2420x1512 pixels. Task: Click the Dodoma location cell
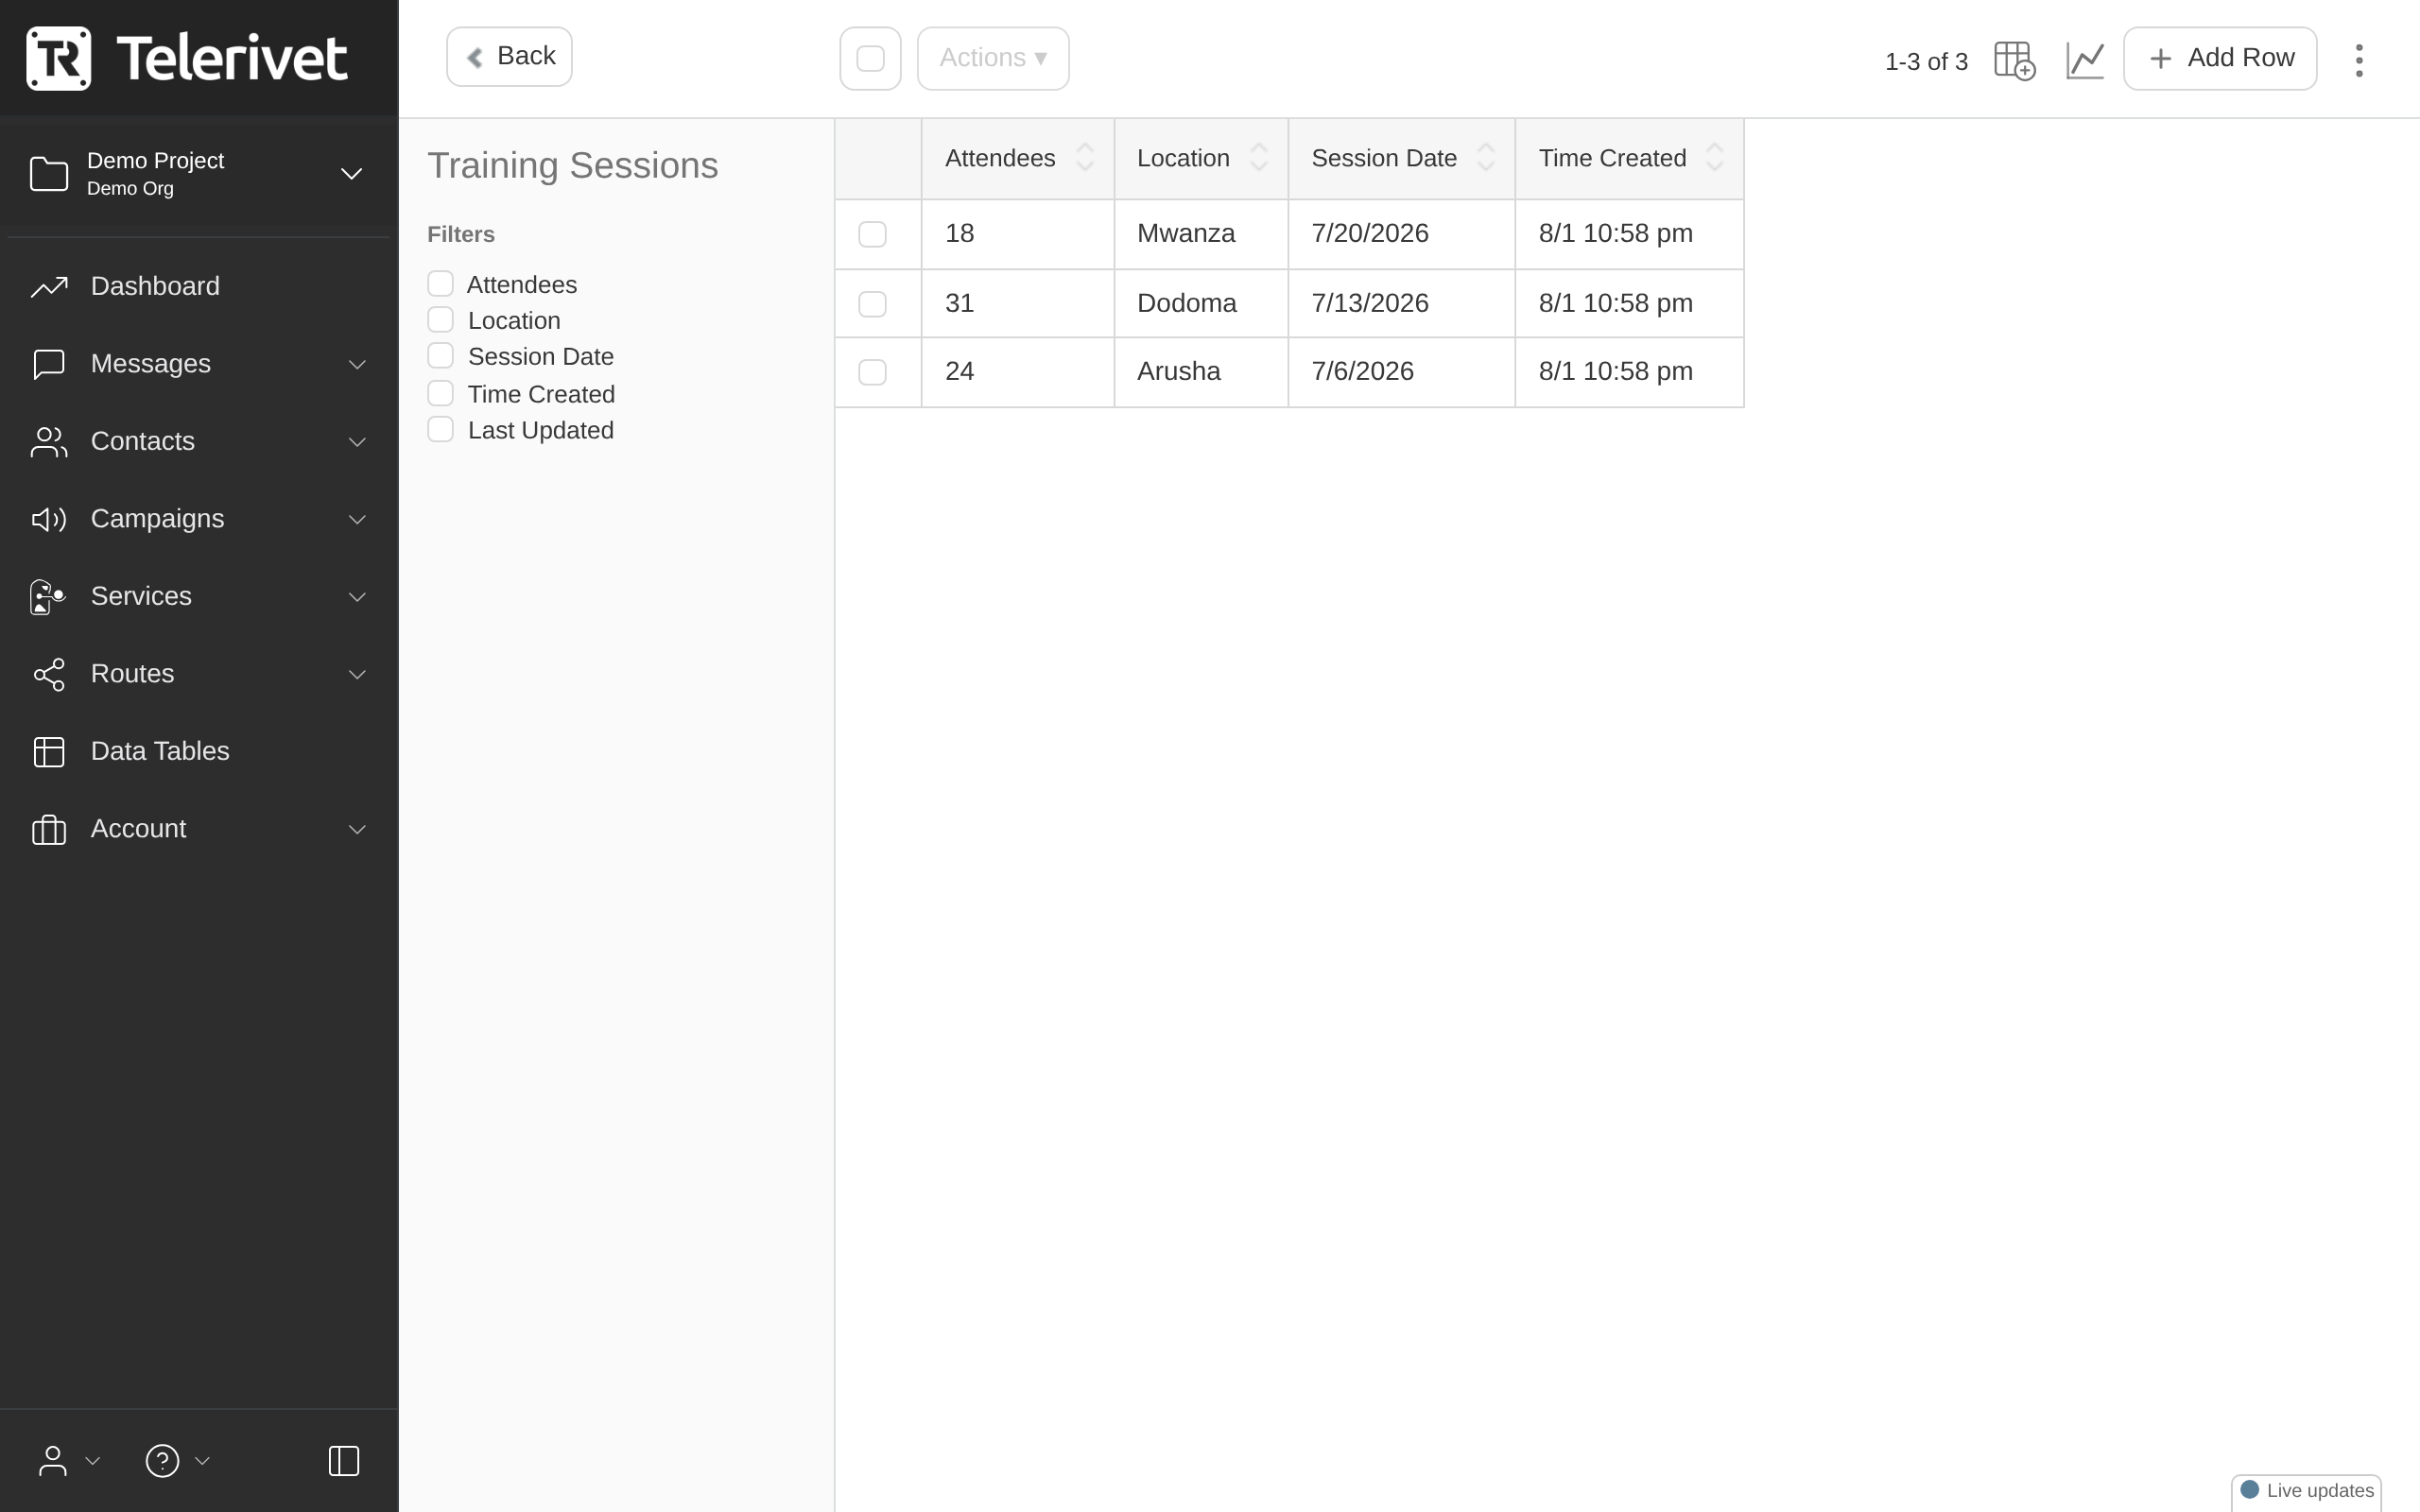click(1201, 304)
